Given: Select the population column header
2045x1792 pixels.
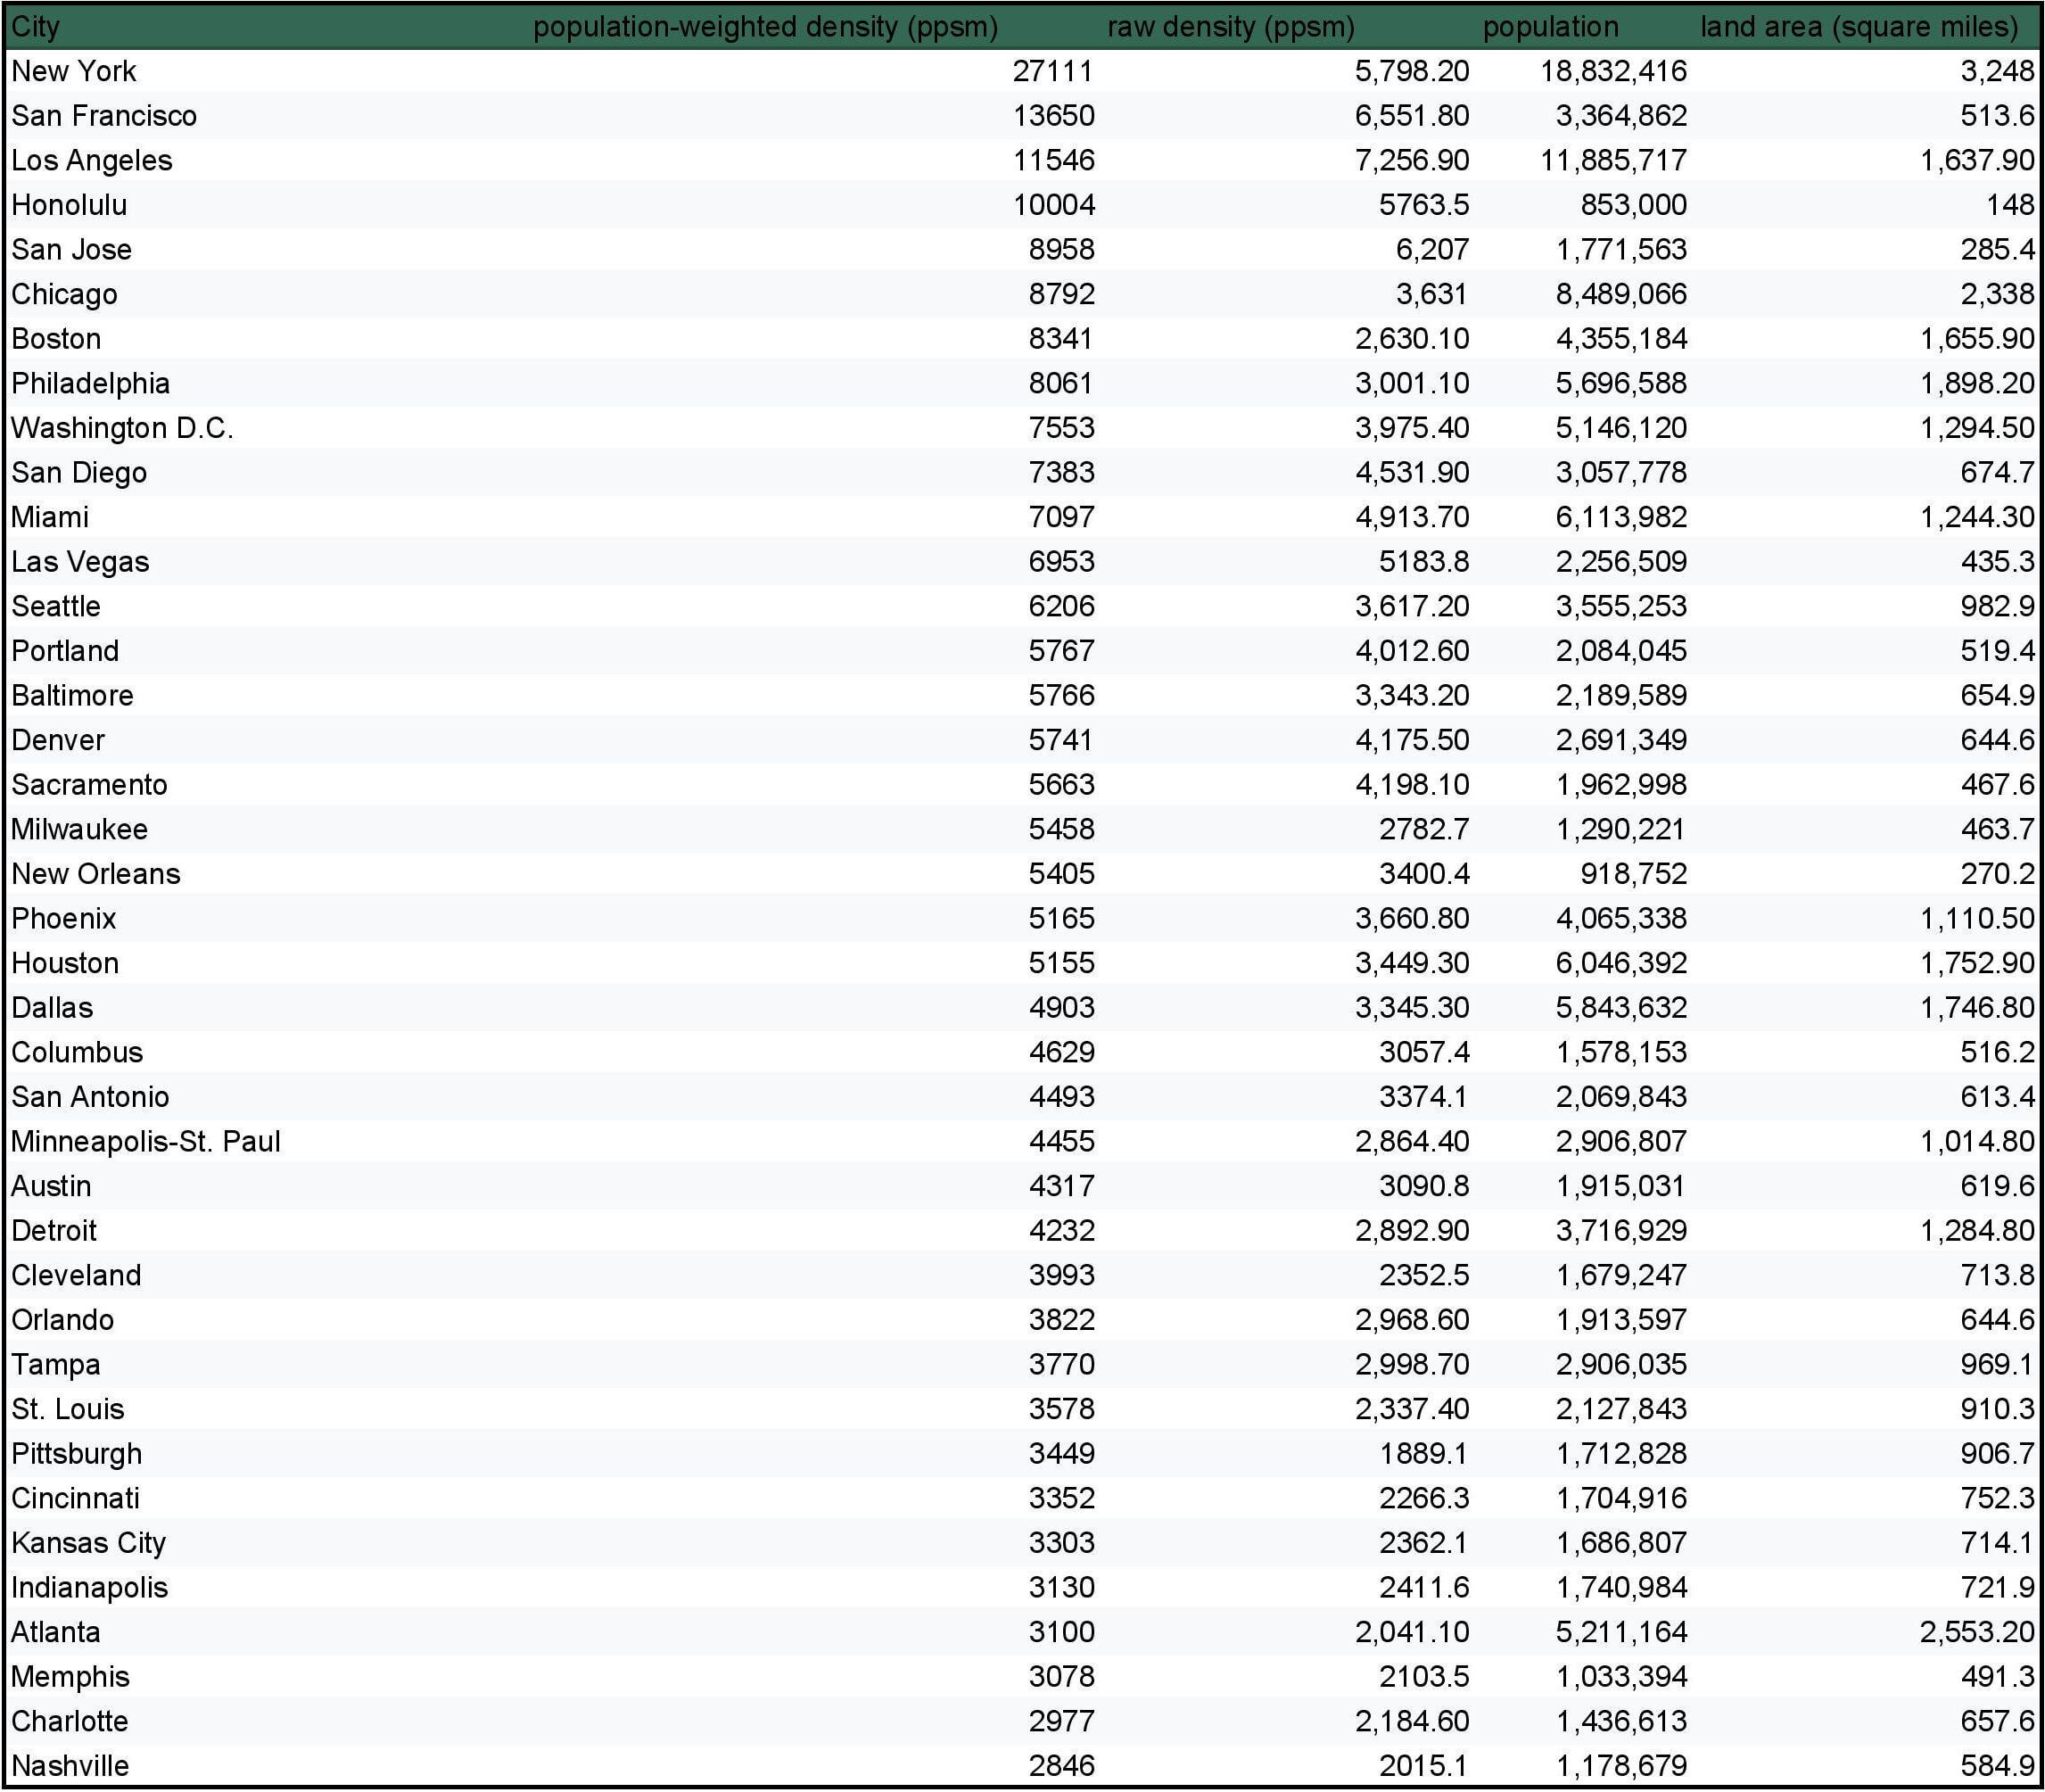Looking at the screenshot, I should point(1550,27).
